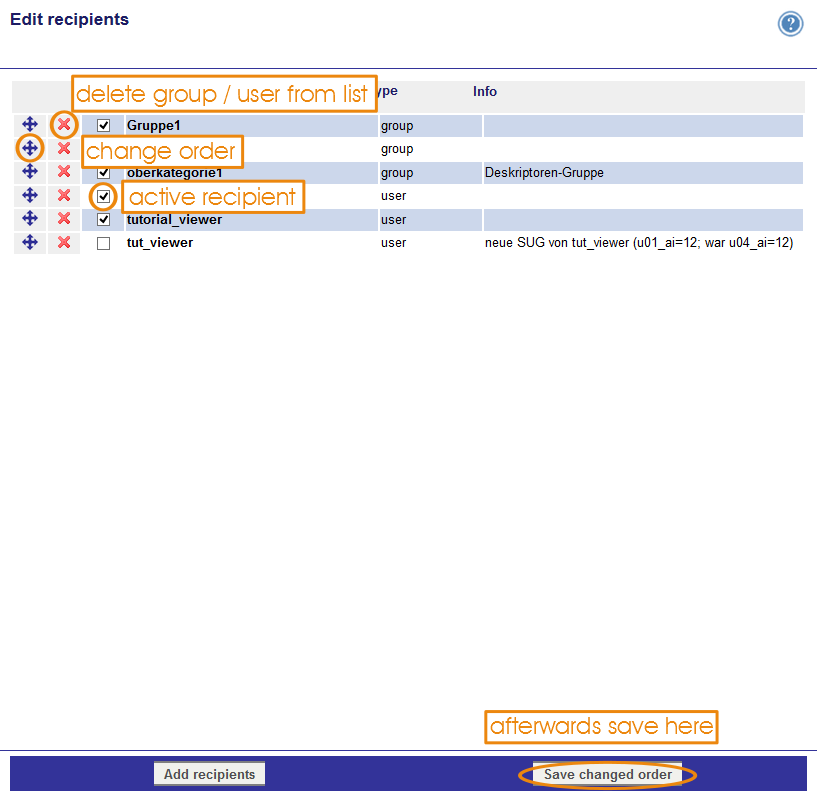Image resolution: width=817 pixels, height=801 pixels.
Task: Select the tut_viewer name
Action: (x=160, y=243)
